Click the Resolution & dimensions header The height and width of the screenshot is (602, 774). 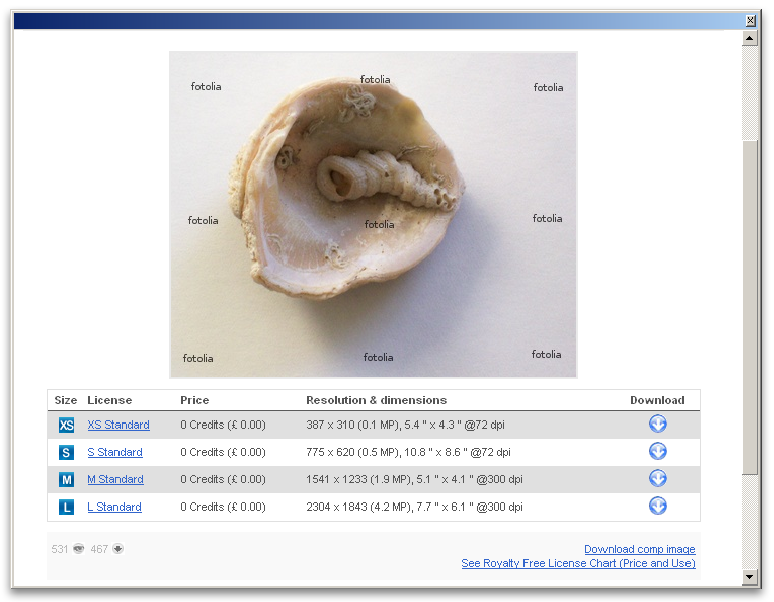377,400
